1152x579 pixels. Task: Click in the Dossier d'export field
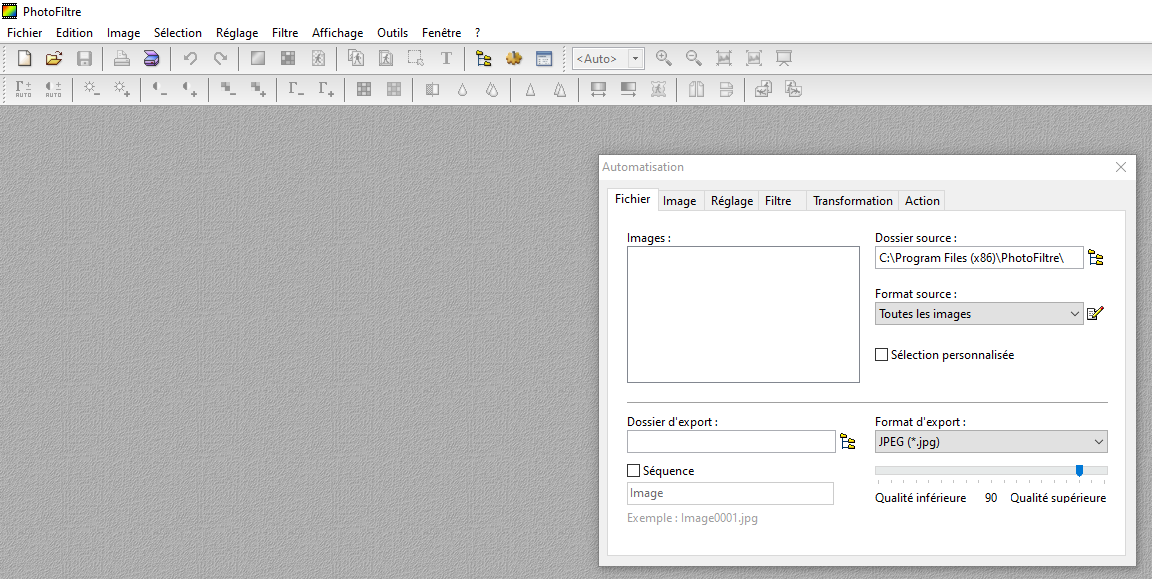(731, 442)
